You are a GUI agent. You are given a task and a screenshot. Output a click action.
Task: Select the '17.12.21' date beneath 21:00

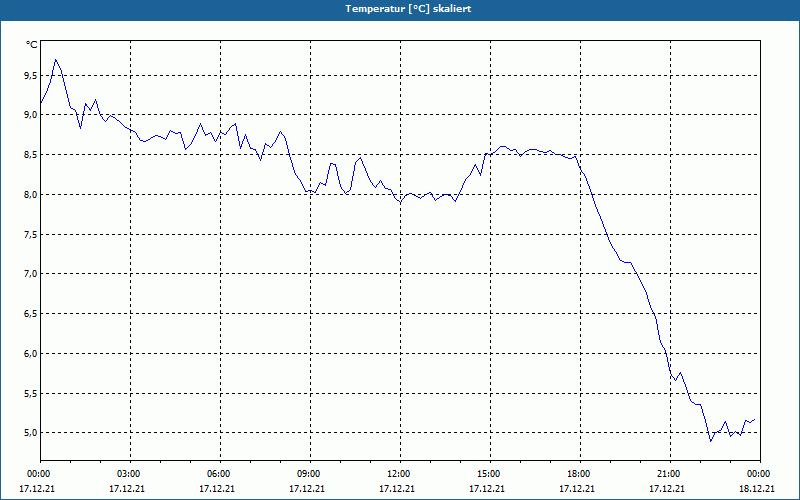(x=667, y=489)
